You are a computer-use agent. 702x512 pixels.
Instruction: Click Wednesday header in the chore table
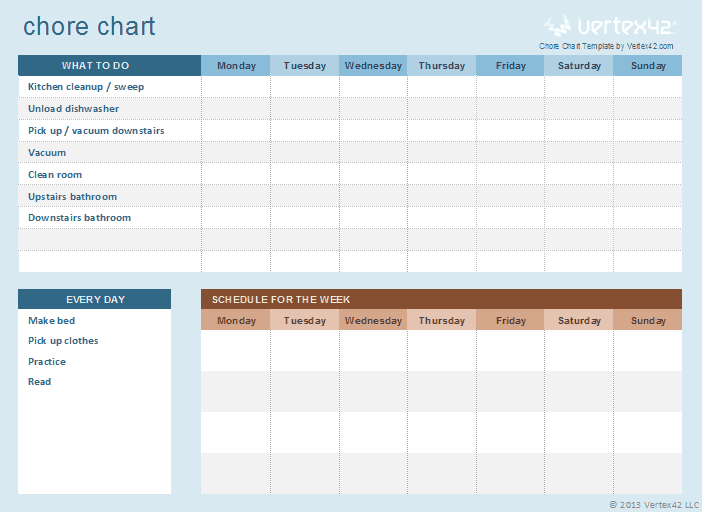(373, 65)
